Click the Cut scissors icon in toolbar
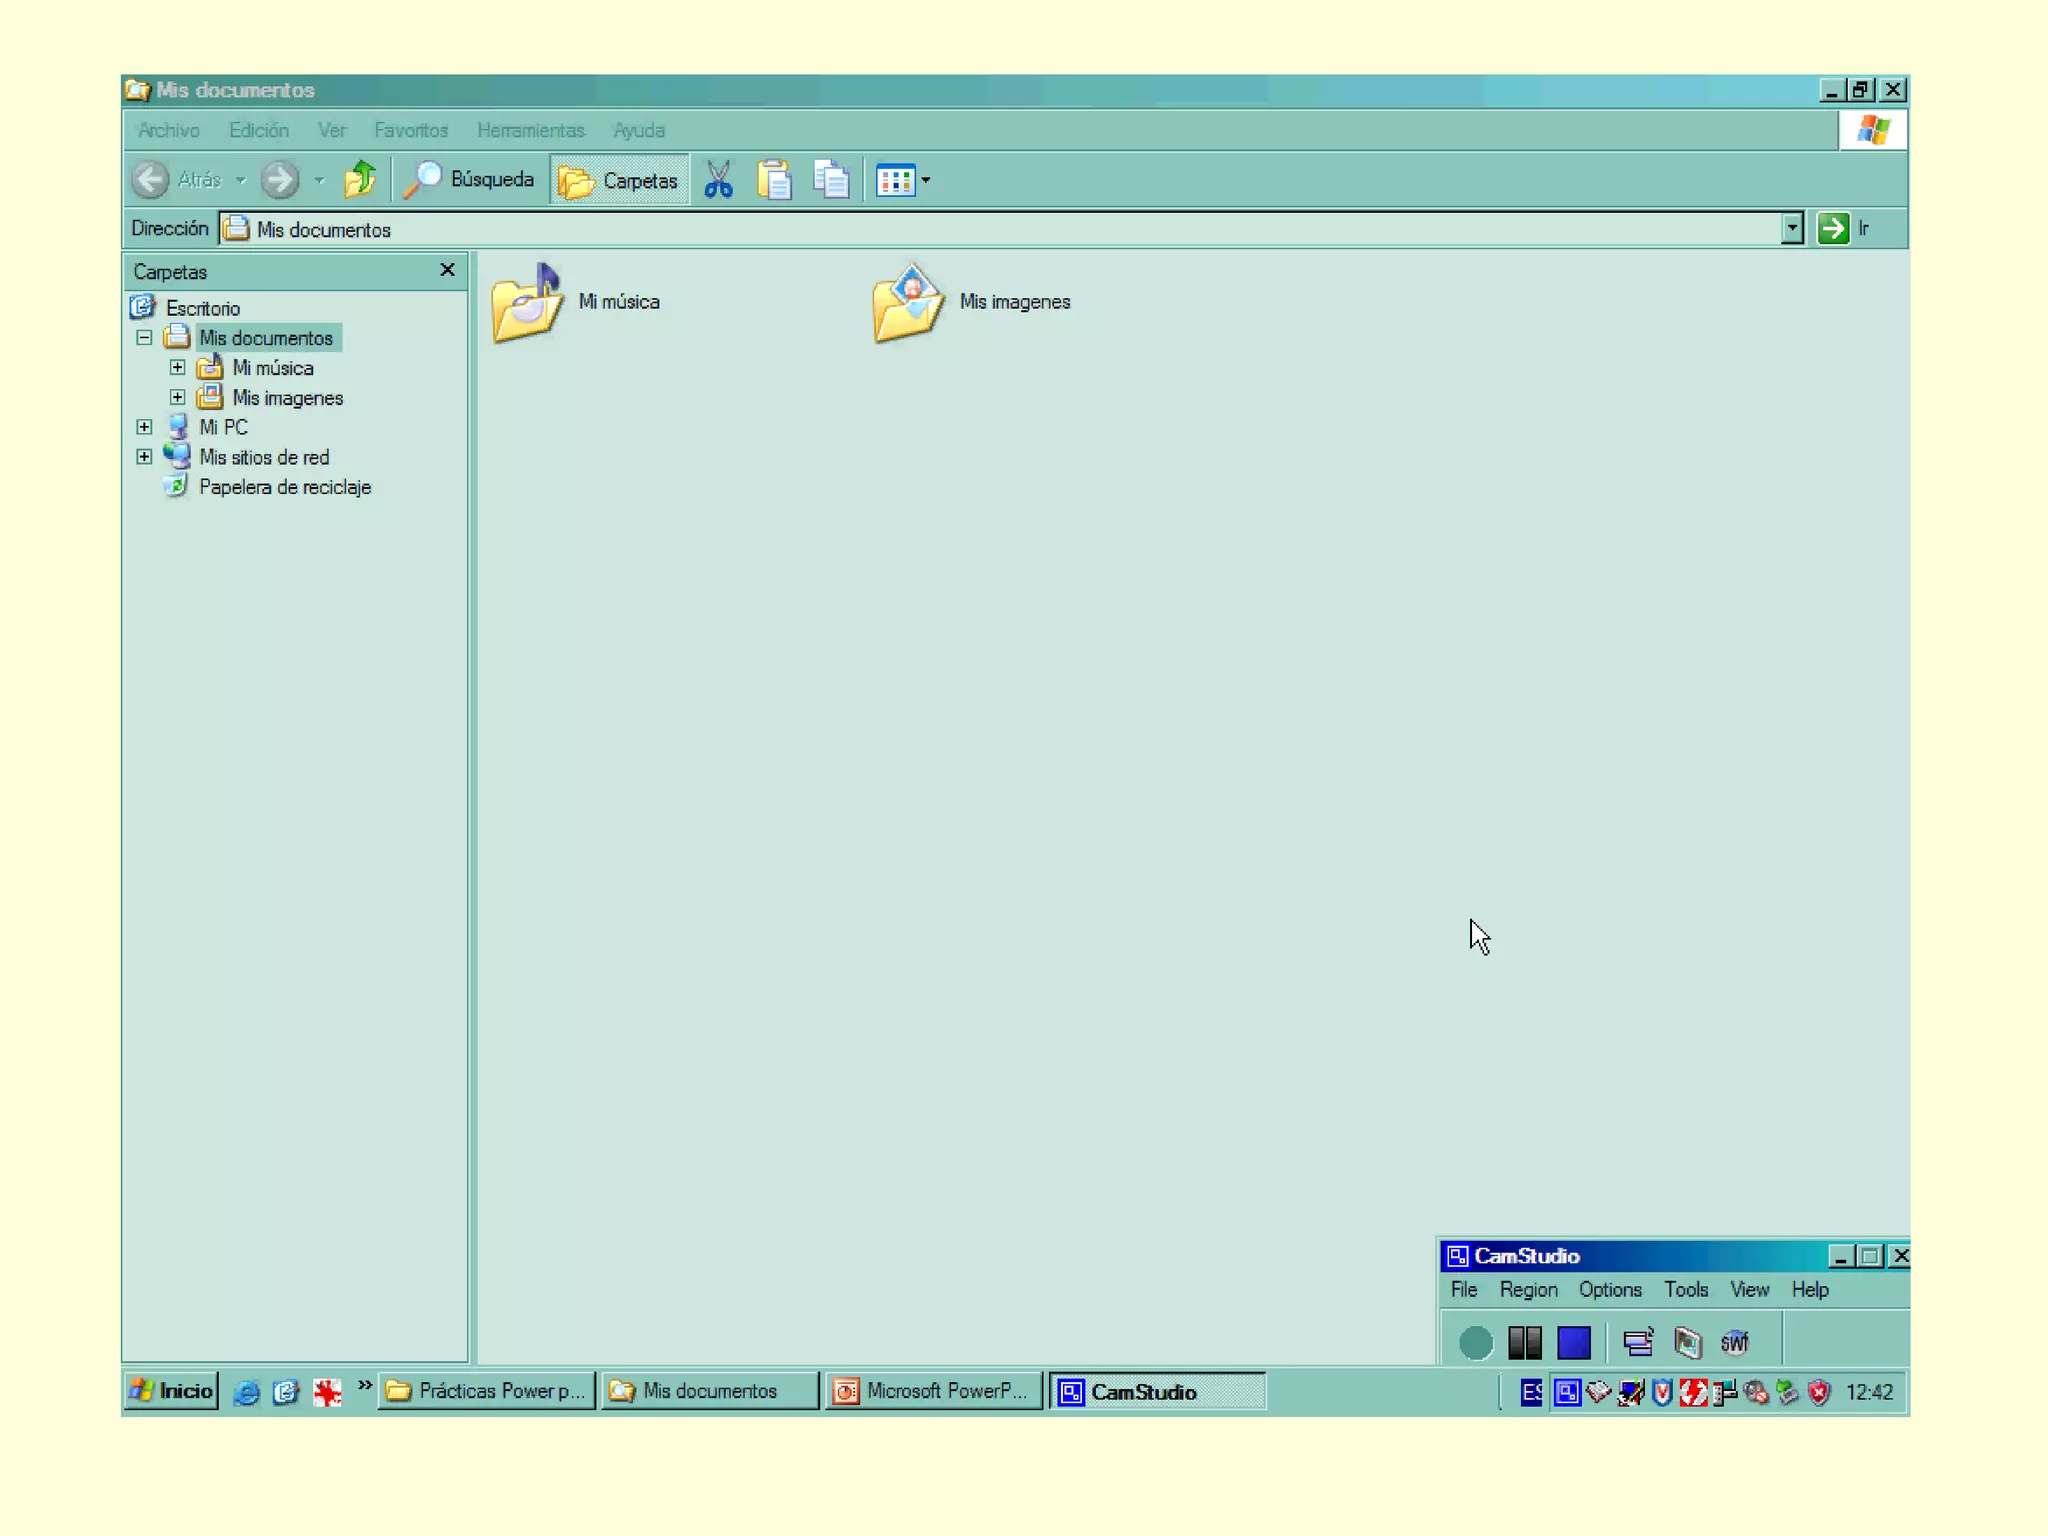The image size is (2048, 1536). click(718, 180)
